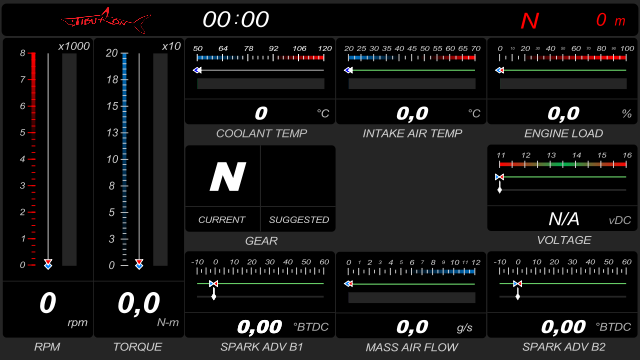640x360 pixels.
Task: Click the mass air flow blue scale bar
Action: click(x=411, y=271)
